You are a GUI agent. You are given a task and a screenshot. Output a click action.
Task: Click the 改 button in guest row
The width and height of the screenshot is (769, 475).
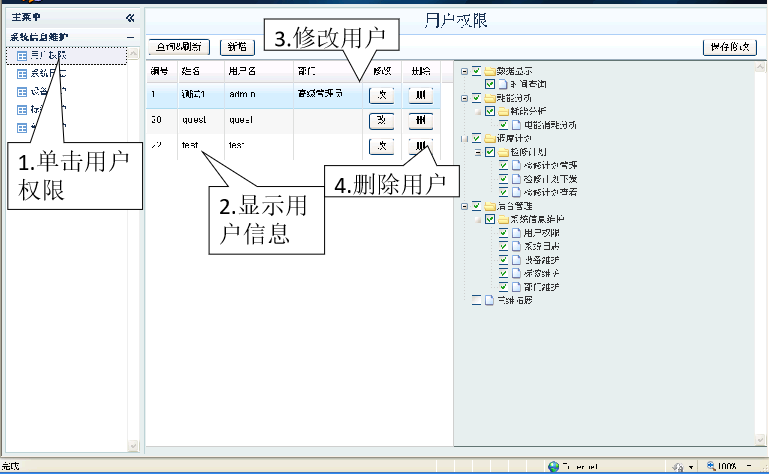point(382,121)
